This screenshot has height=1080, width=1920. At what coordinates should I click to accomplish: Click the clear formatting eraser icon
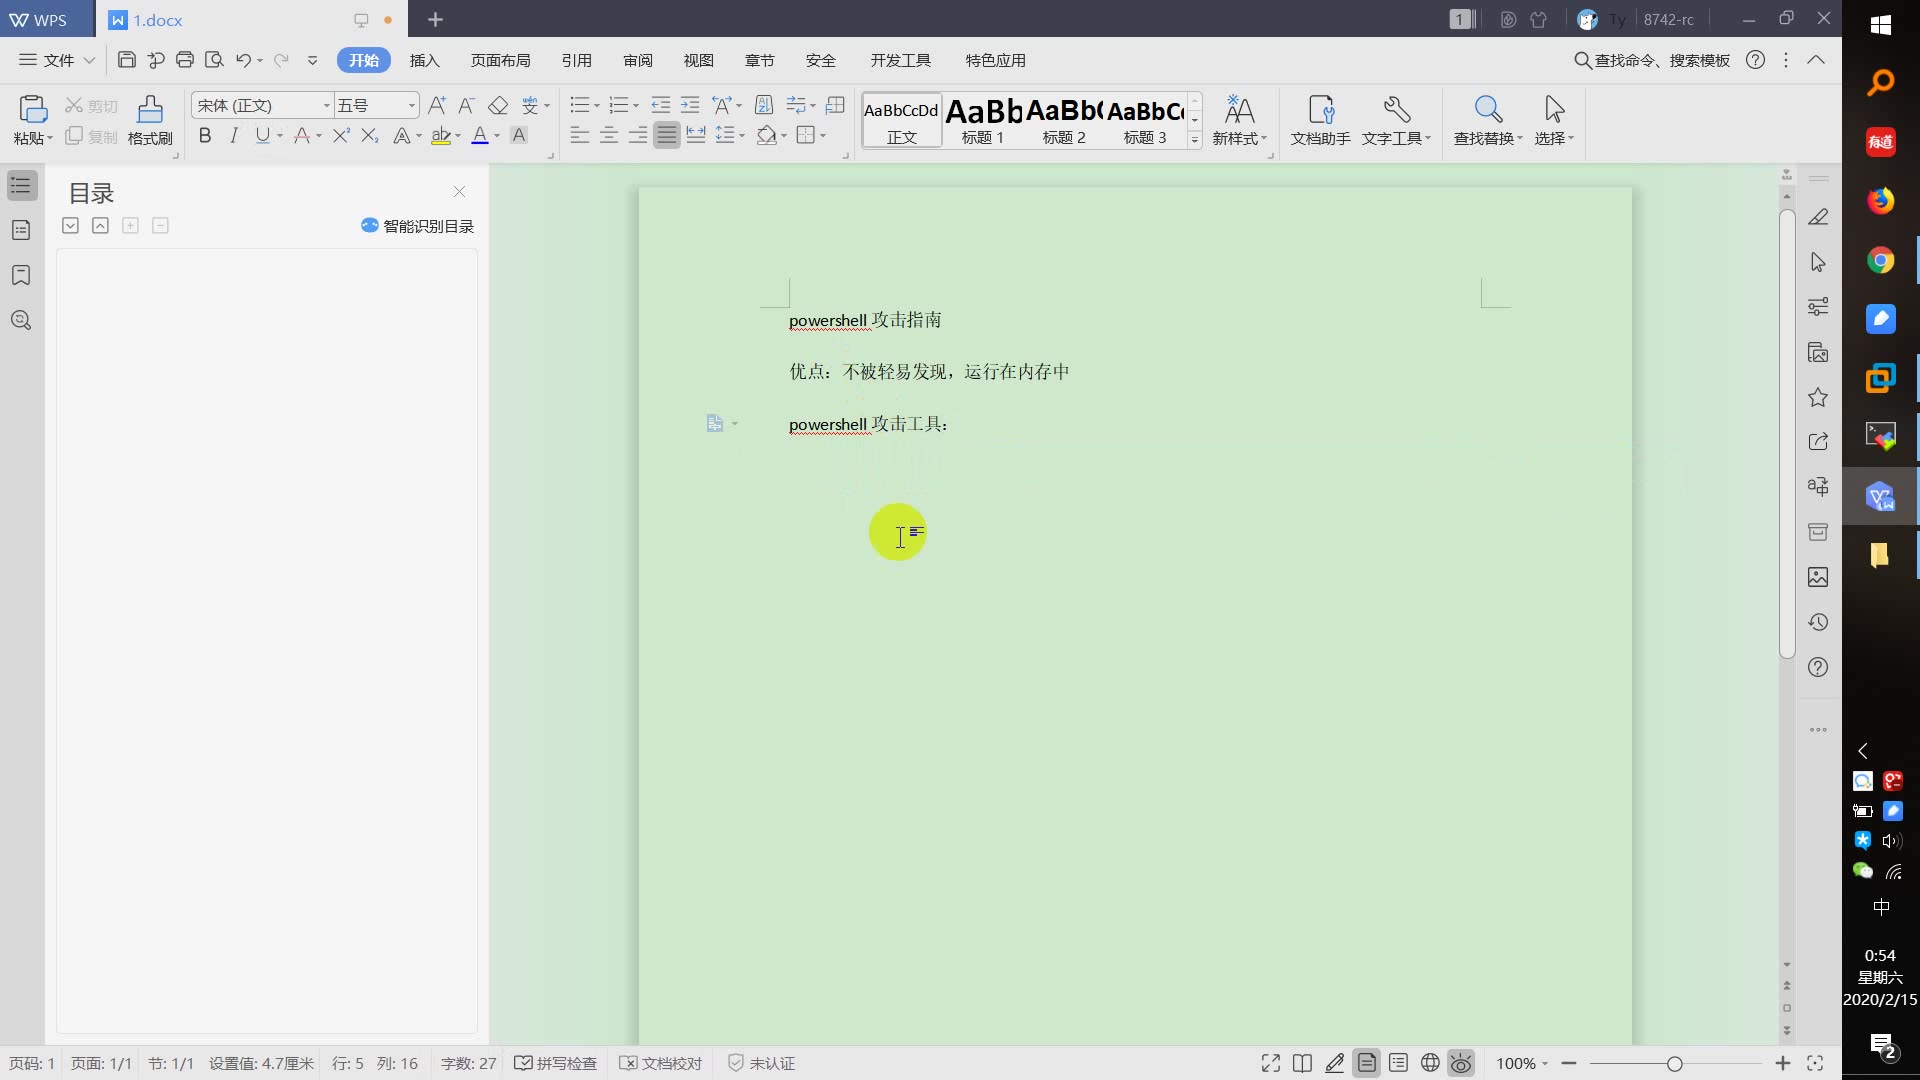pyautogui.click(x=498, y=105)
